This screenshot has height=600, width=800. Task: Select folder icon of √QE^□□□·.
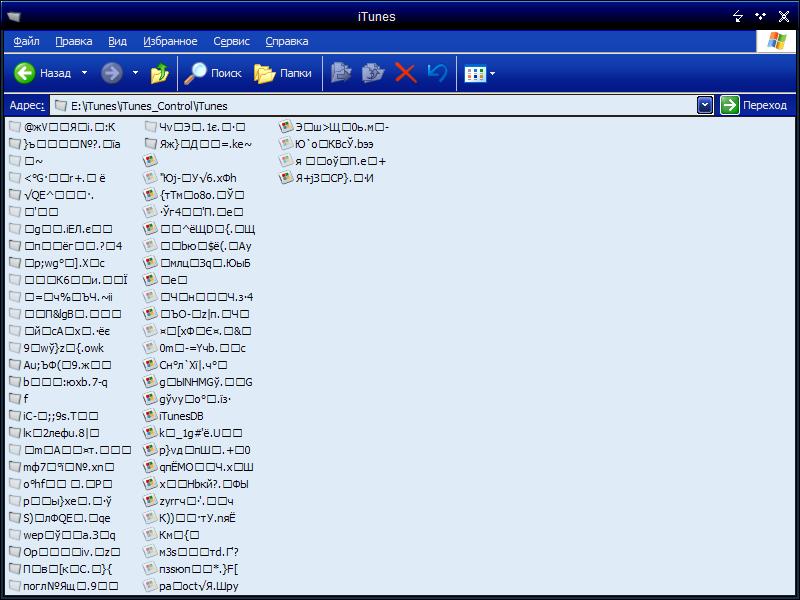point(15,194)
